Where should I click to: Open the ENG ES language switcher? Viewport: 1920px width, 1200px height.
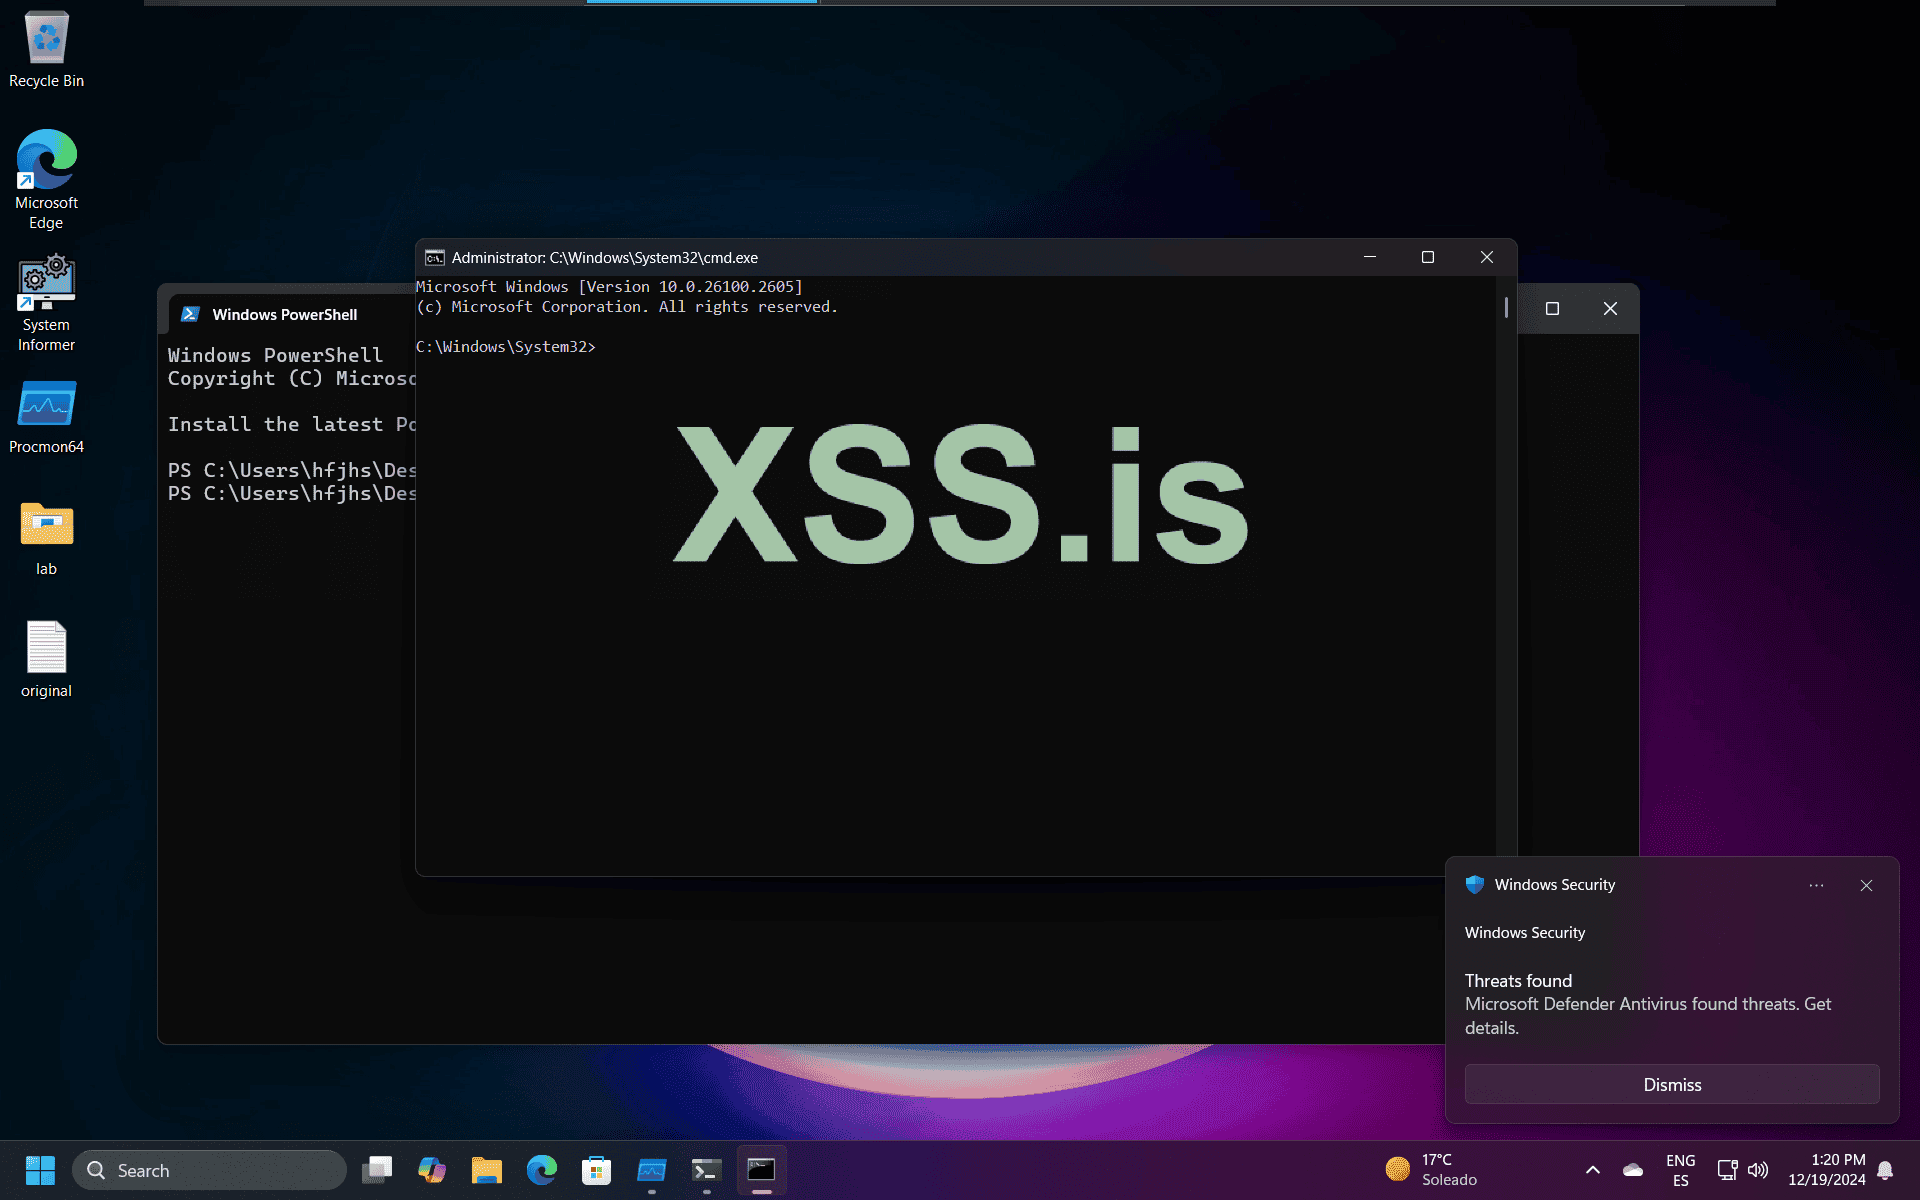[x=1680, y=1170]
